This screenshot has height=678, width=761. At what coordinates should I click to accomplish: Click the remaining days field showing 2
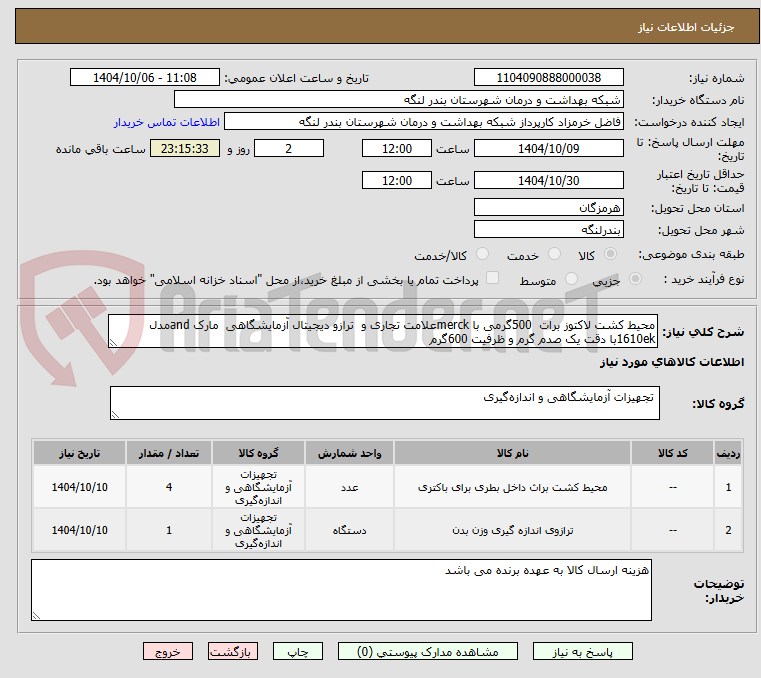tap(289, 149)
